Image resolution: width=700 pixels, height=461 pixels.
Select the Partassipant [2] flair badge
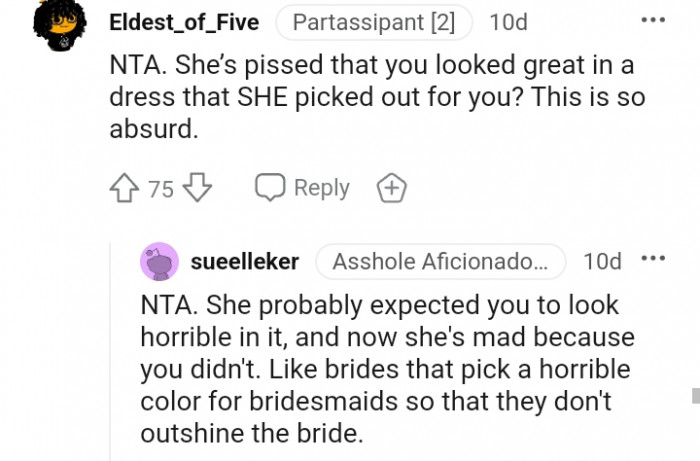[x=373, y=21]
